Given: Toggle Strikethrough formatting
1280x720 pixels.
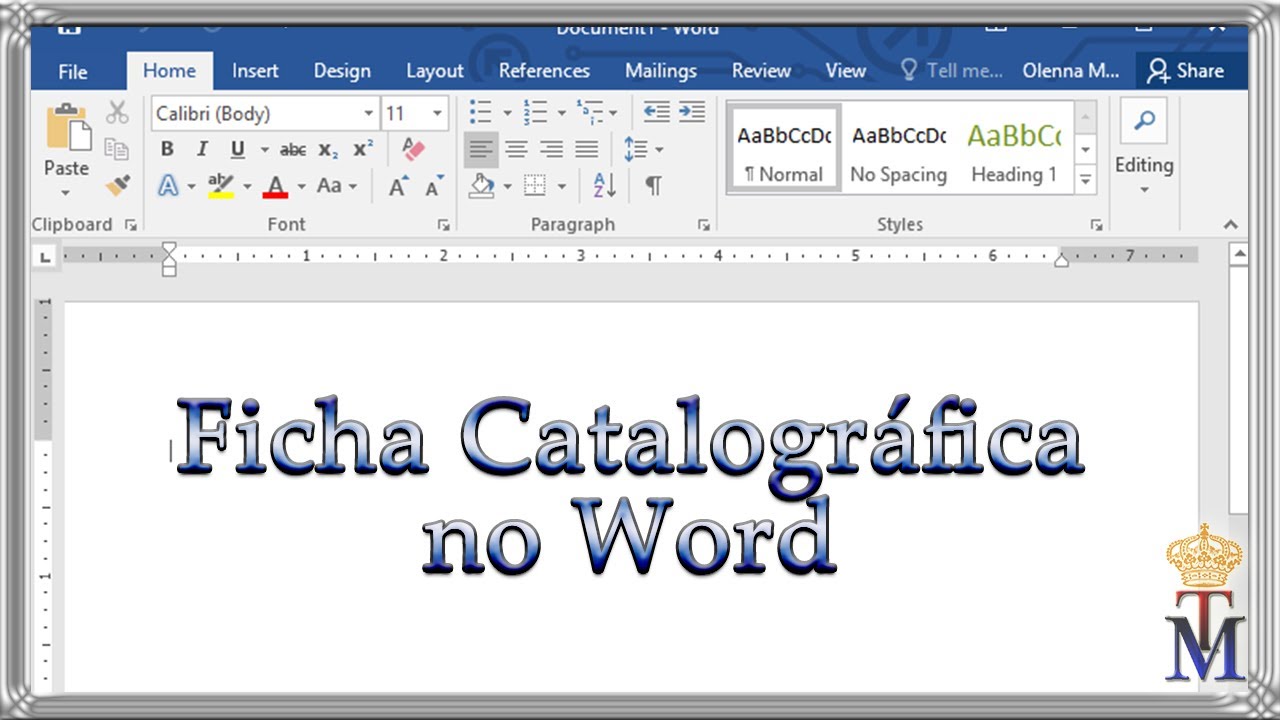Looking at the screenshot, I should point(293,150).
